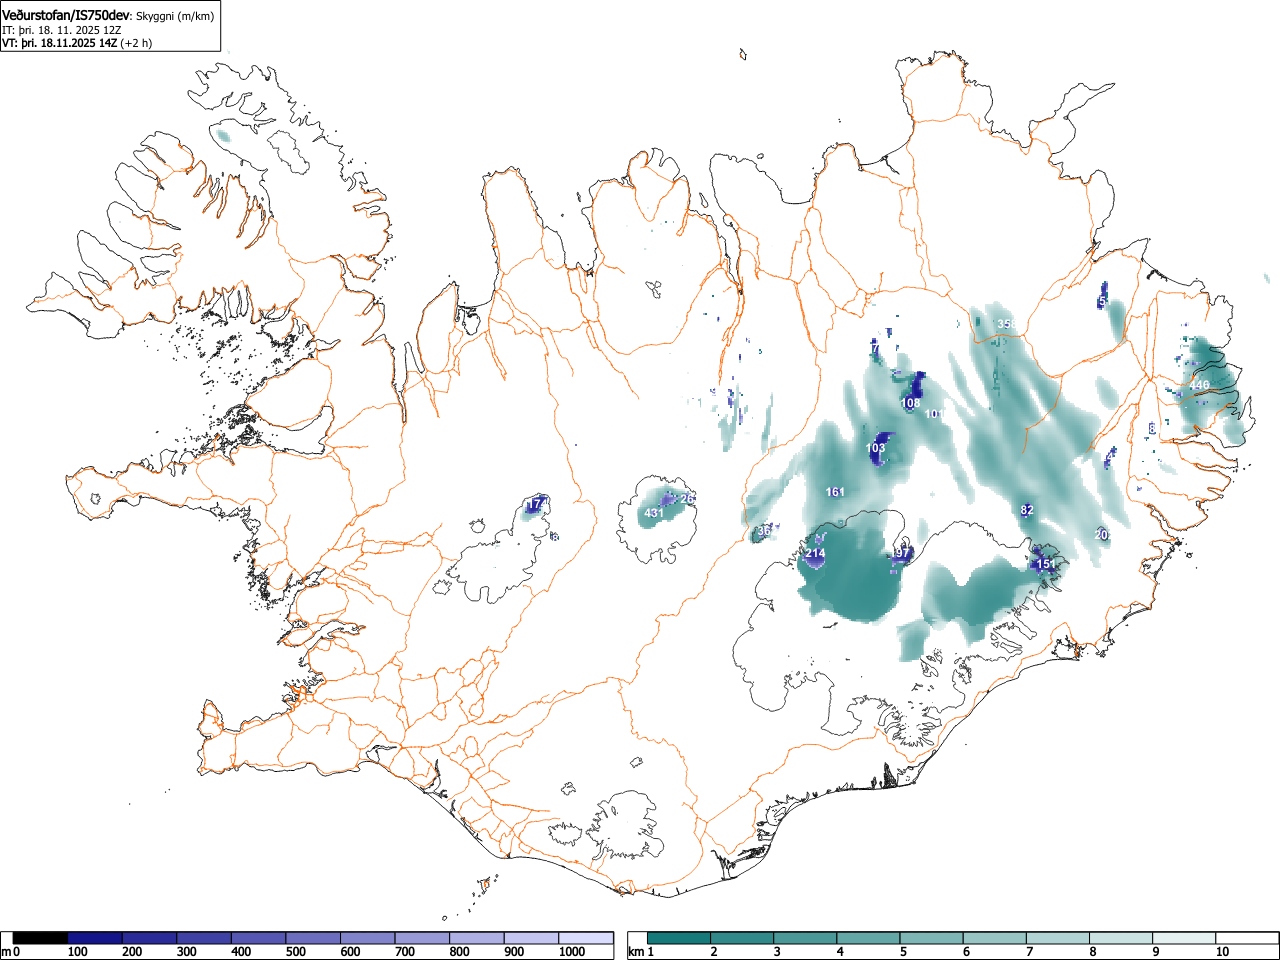Screen dimensions: 1280x960
Task: Click the 'Veðurstofan/IS750dev' title text
Action: 66,16
